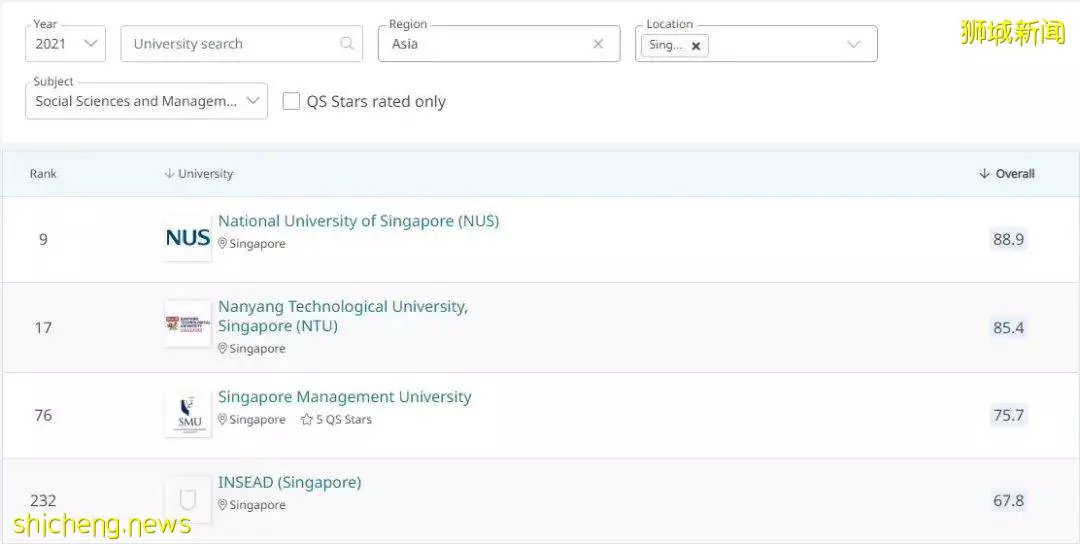Image resolution: width=1080 pixels, height=544 pixels.
Task: Open National University of Singapore (NUS) link
Action: 358,221
